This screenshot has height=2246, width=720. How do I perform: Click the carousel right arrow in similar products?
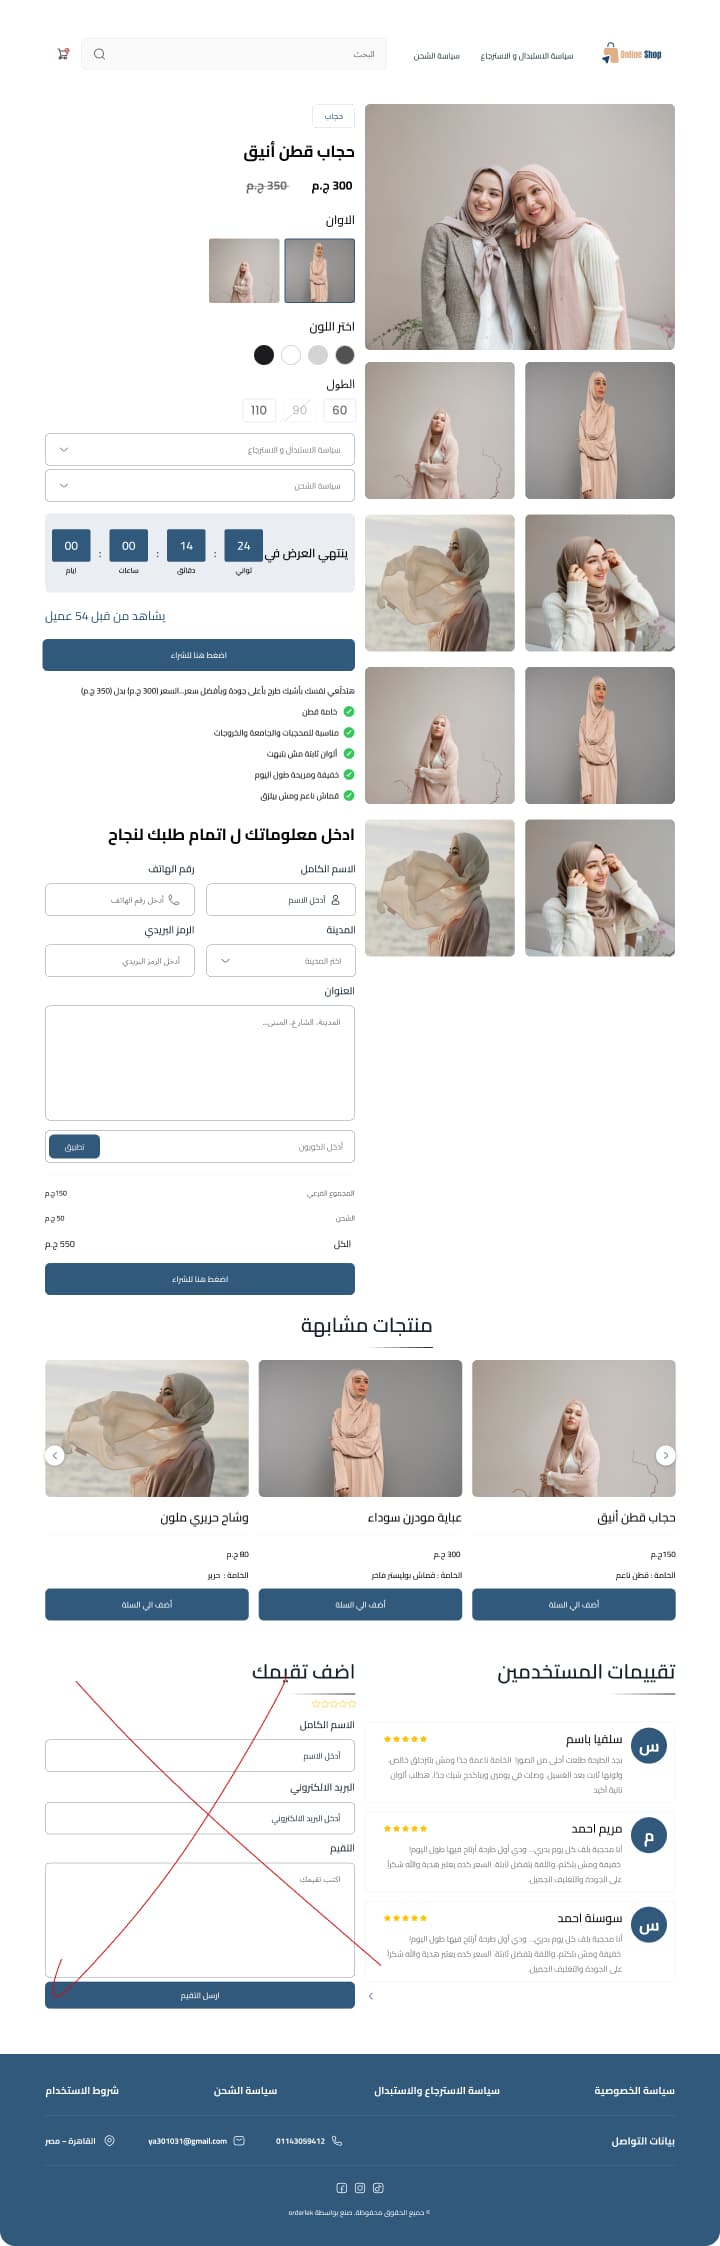pos(665,1455)
